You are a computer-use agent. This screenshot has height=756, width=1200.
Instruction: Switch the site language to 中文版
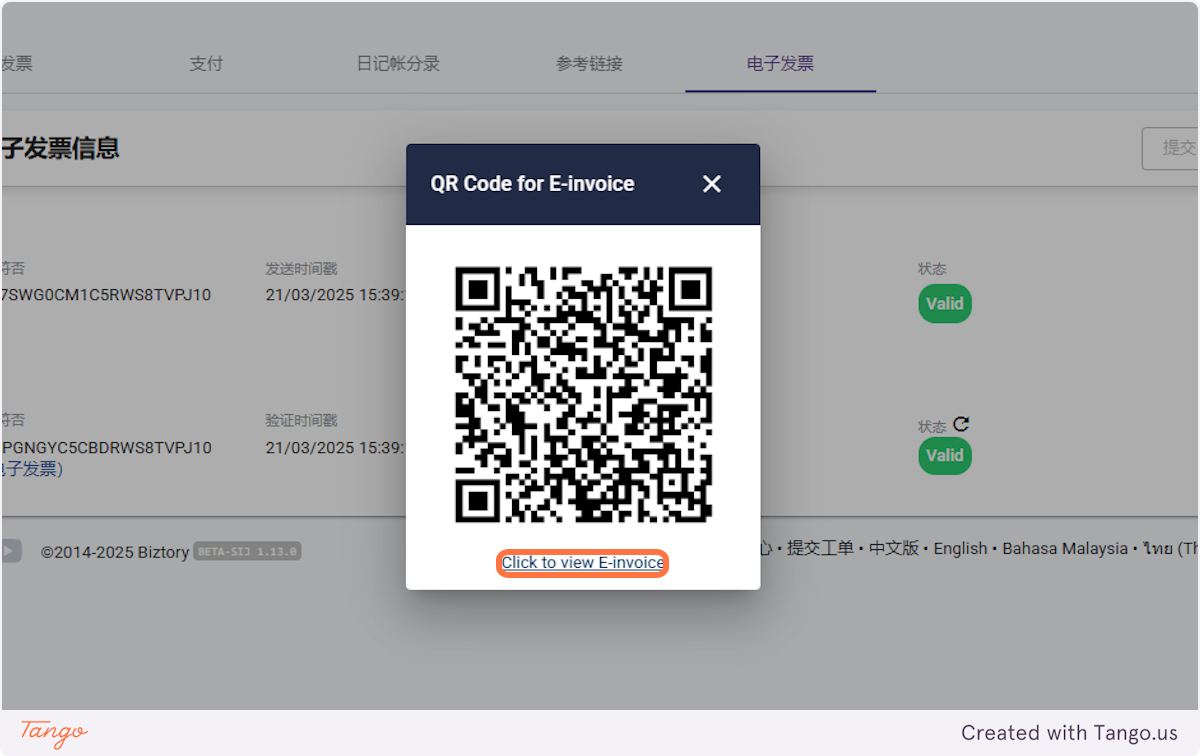[x=894, y=549]
